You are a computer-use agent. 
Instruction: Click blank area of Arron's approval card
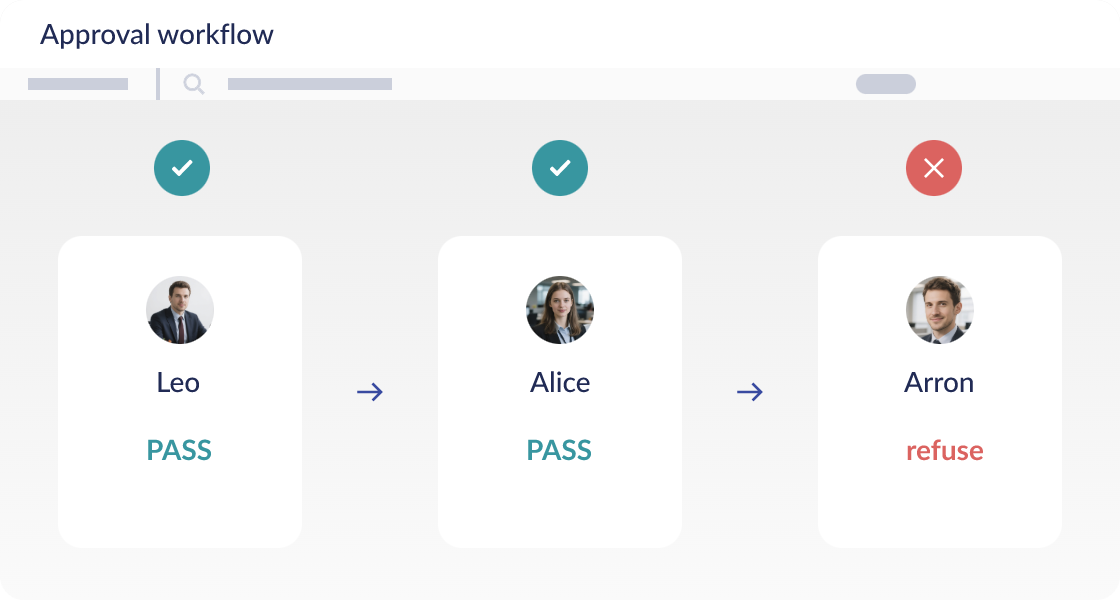(x=940, y=510)
